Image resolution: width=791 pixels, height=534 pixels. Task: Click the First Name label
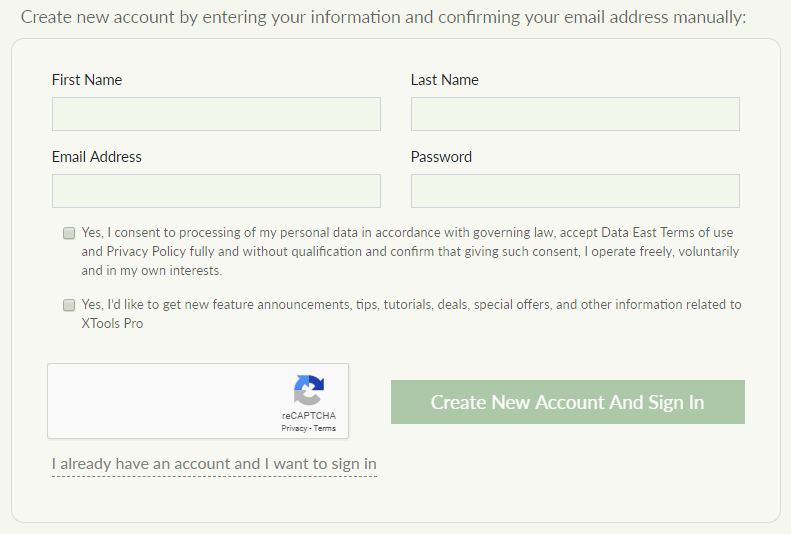point(87,80)
